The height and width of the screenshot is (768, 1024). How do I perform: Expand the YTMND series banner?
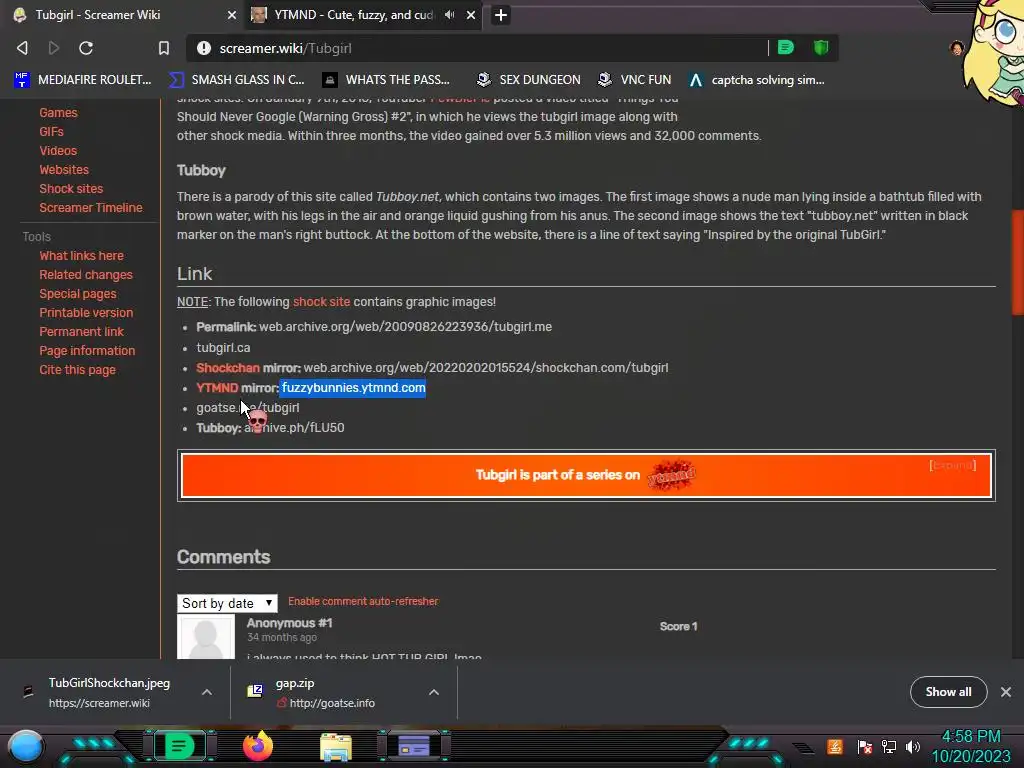(x=952, y=465)
